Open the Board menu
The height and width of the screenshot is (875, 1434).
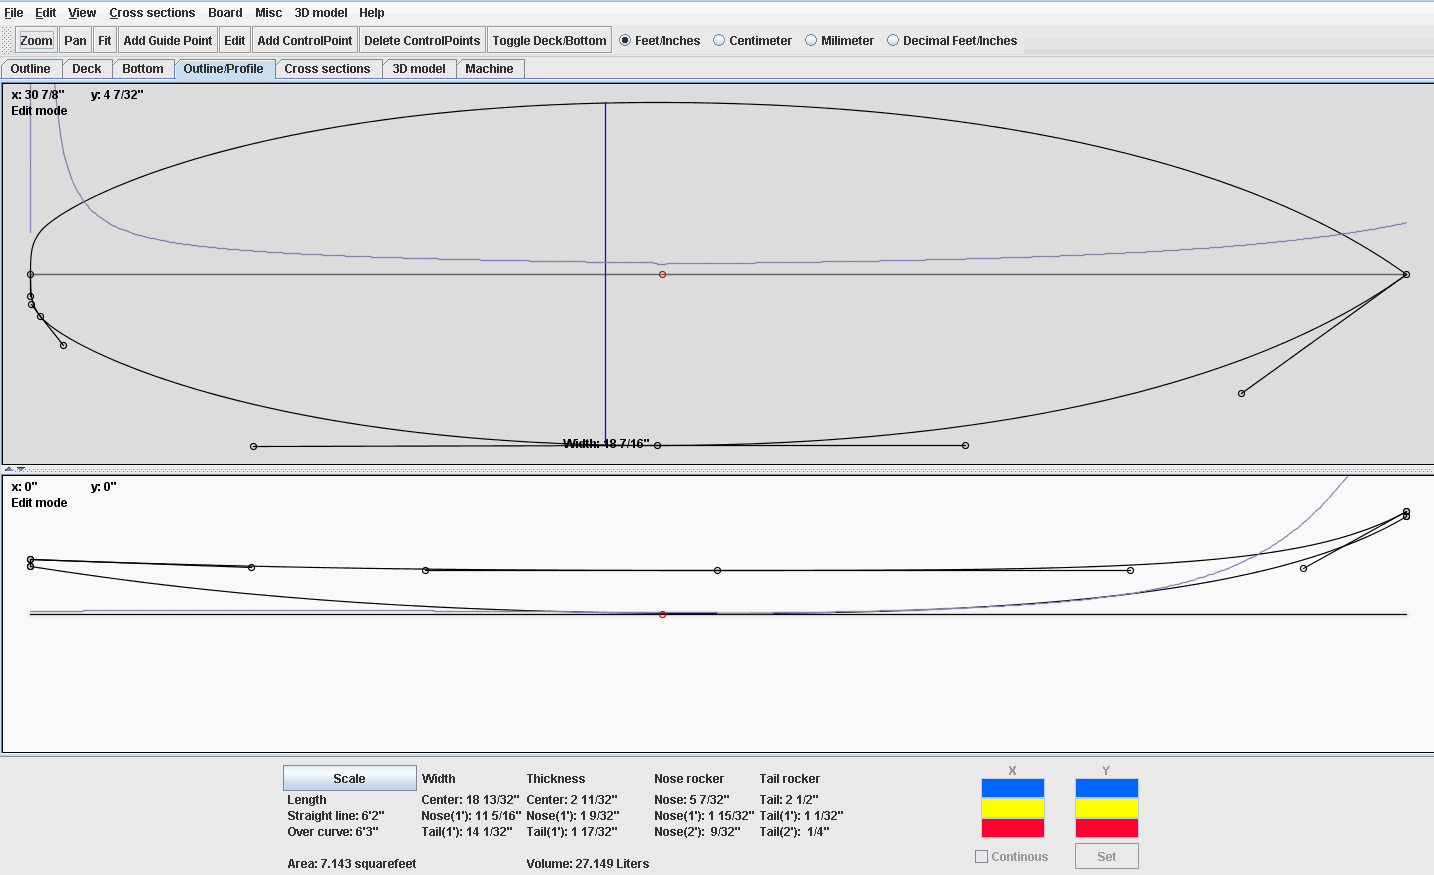(x=225, y=13)
